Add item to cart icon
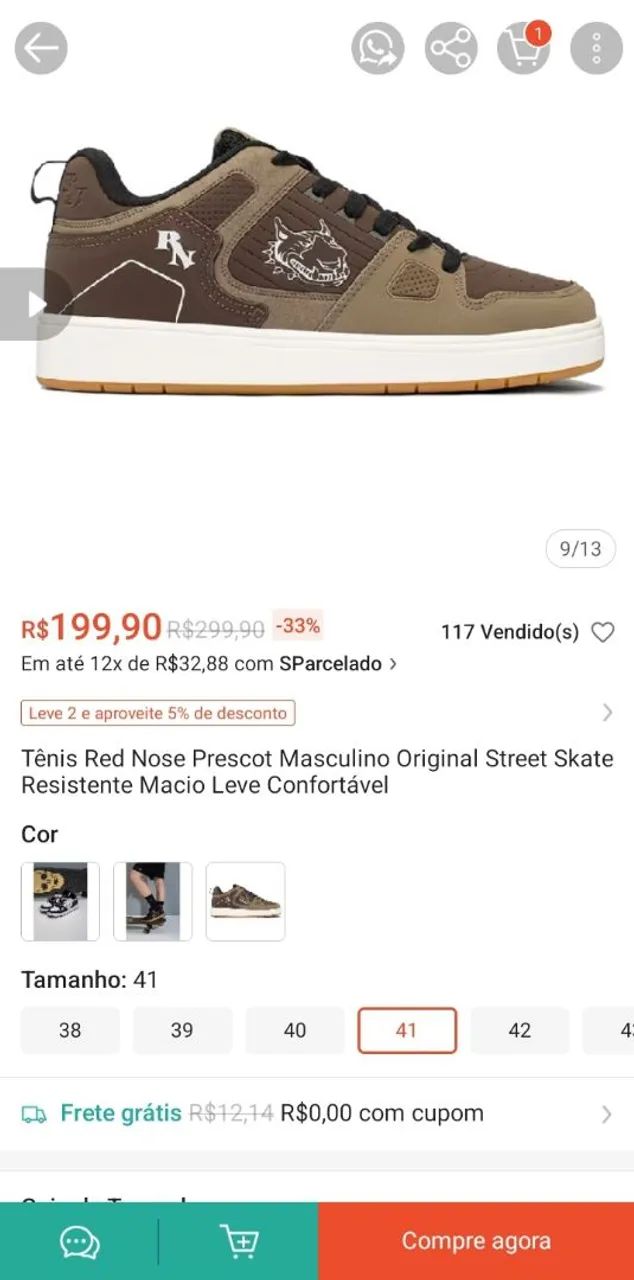 [240, 1242]
